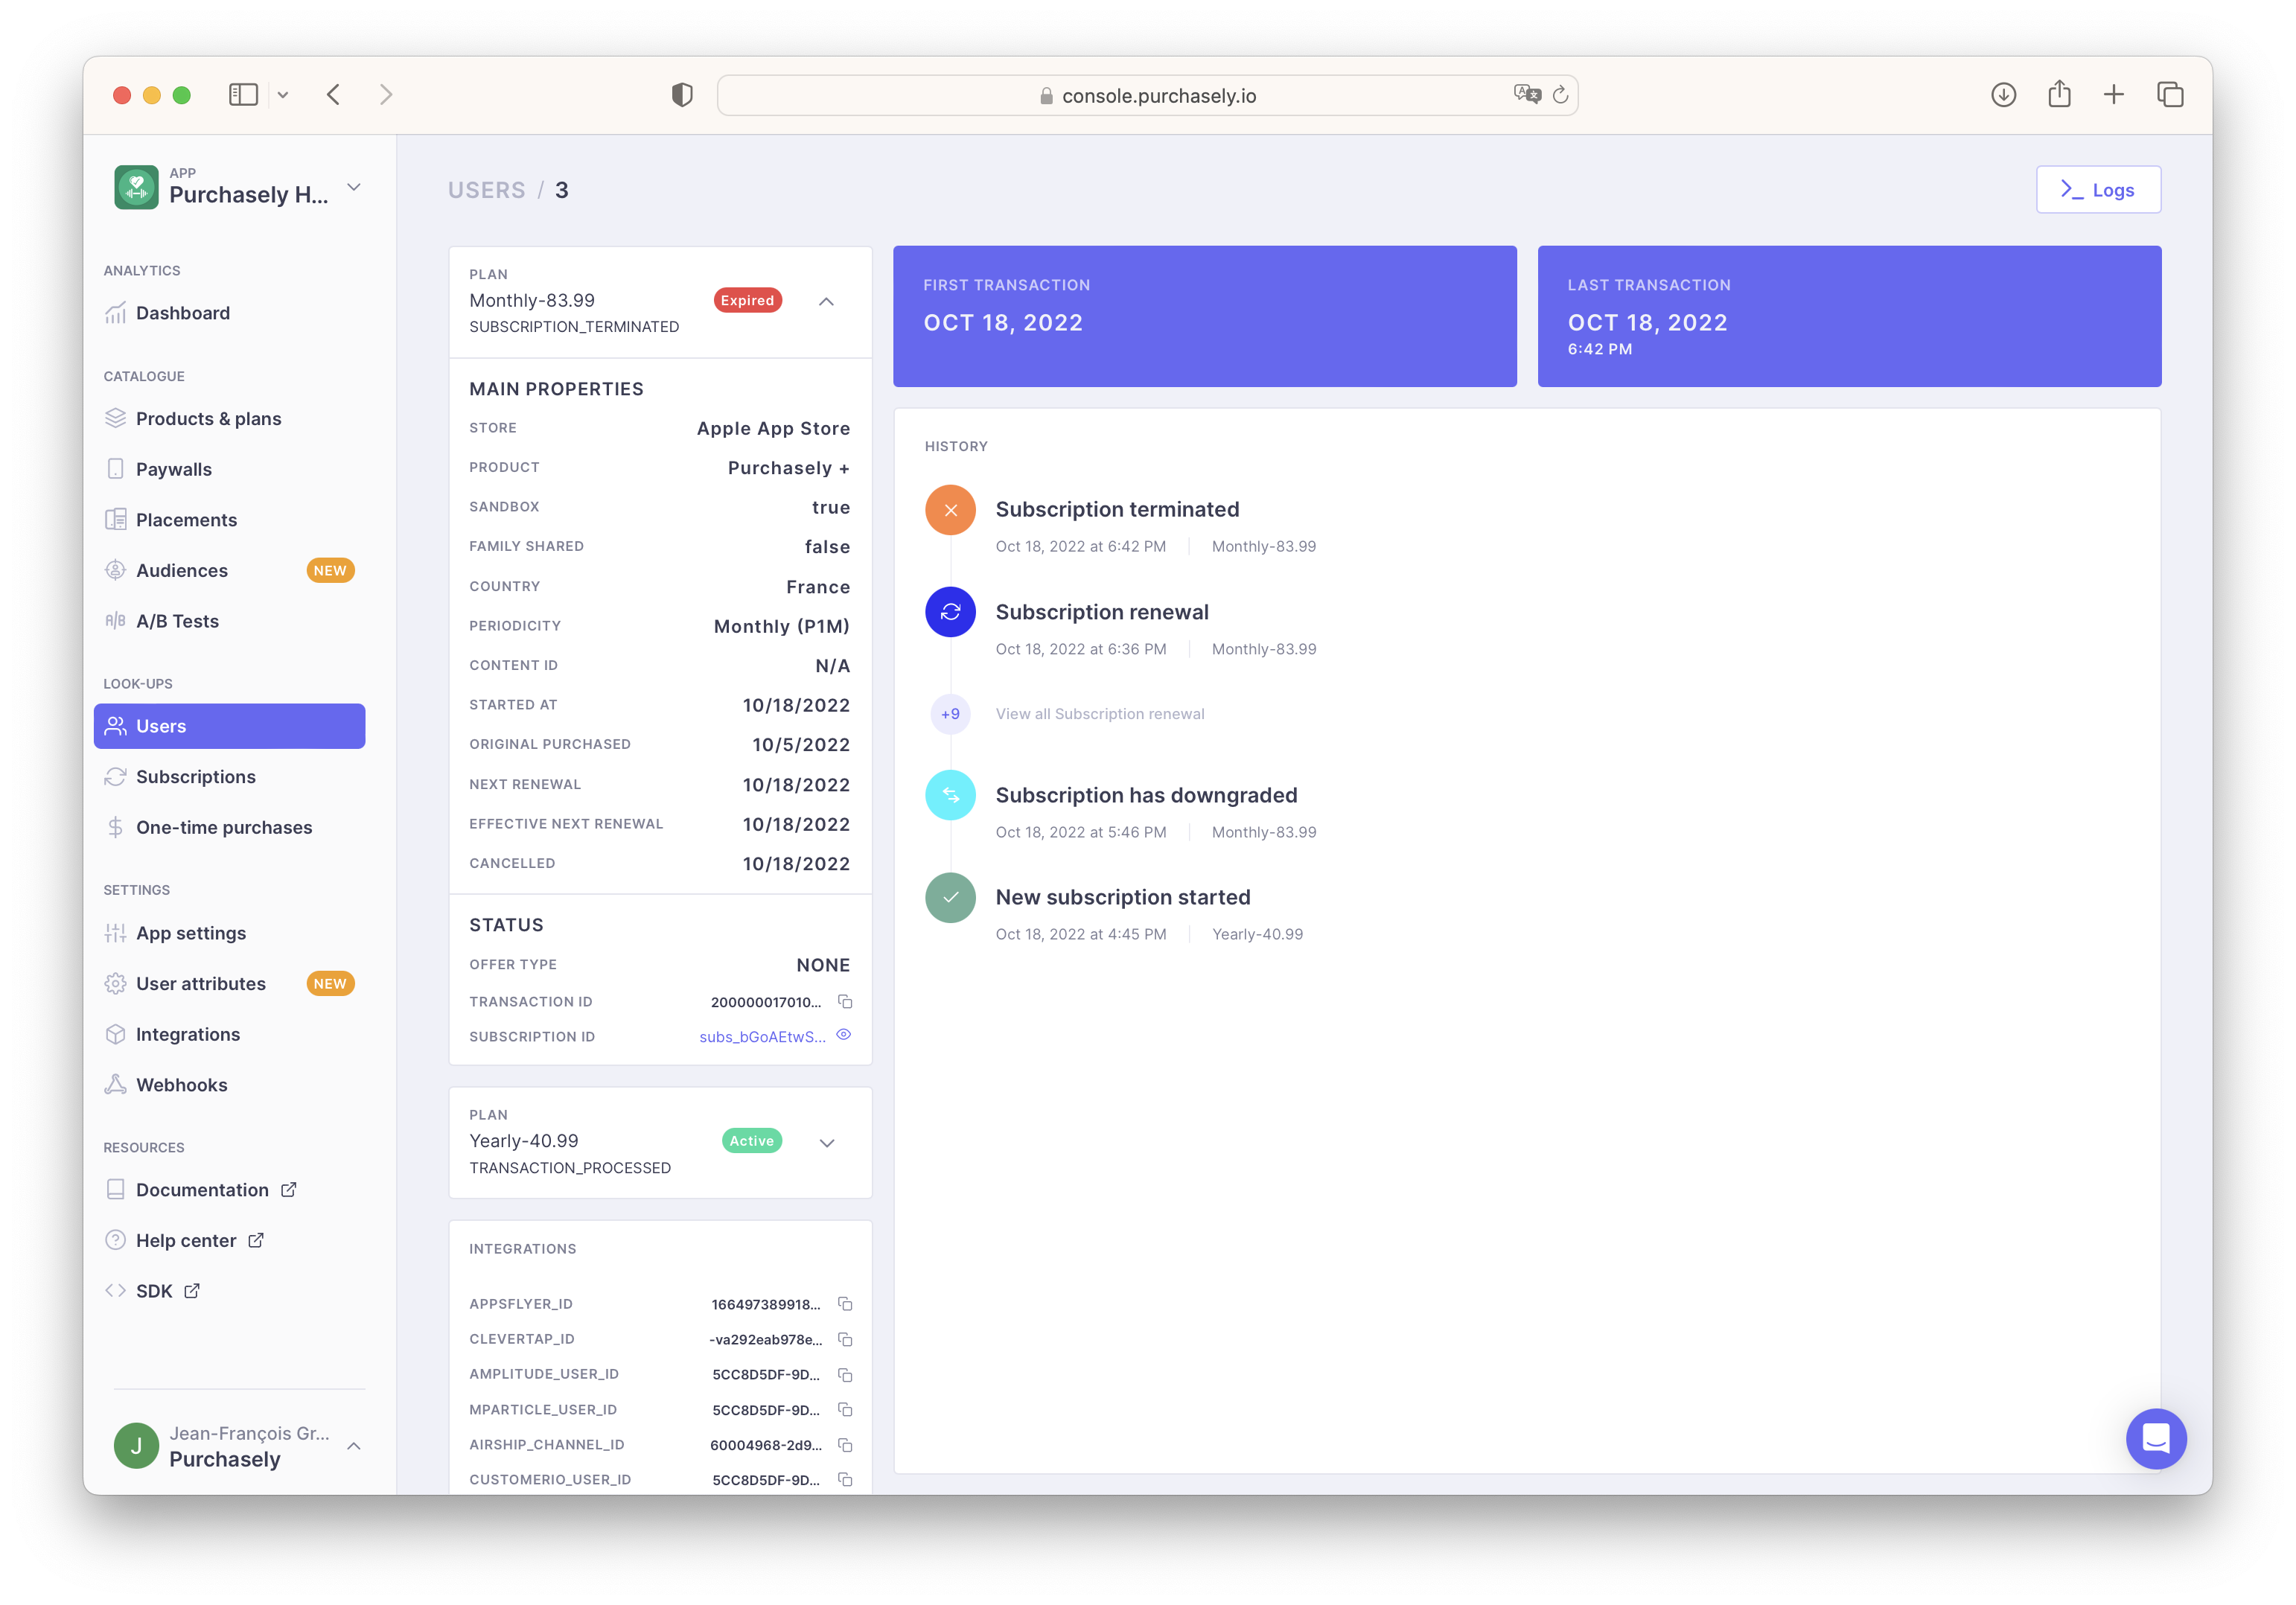2296x1605 pixels.
Task: Click the One-time purchases dollar icon
Action: 116,827
